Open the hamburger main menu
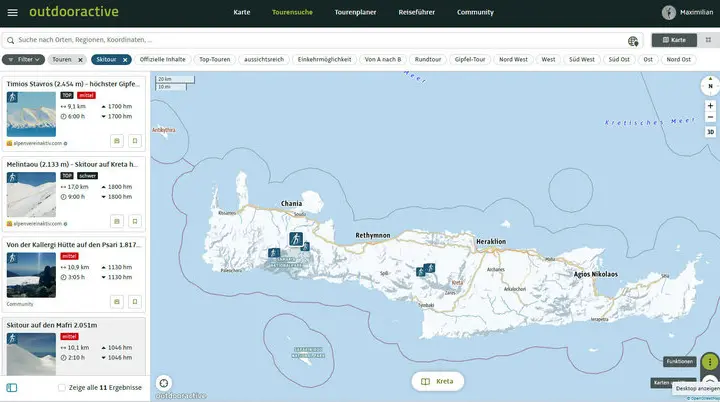The height and width of the screenshot is (402, 720). coord(11,13)
